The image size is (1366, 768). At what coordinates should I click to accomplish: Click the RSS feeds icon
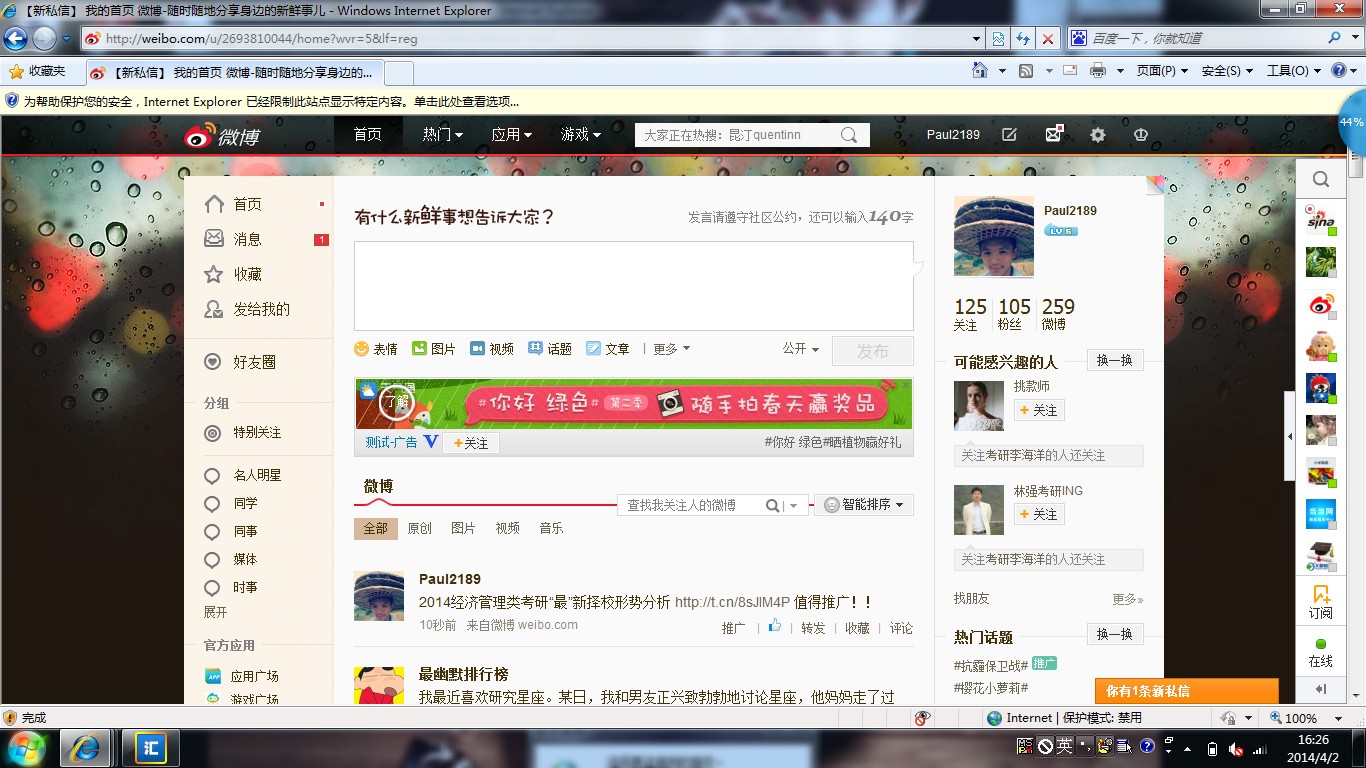(1026, 71)
